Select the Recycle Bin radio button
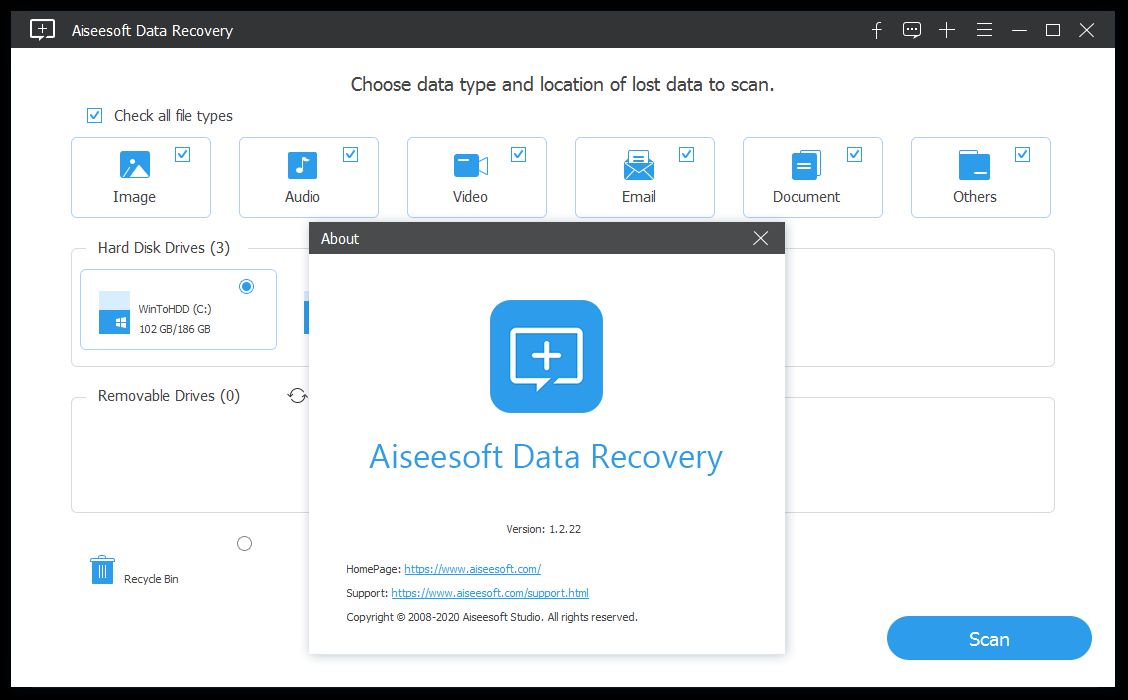Screen dimensions: 1128x700 click(245, 543)
